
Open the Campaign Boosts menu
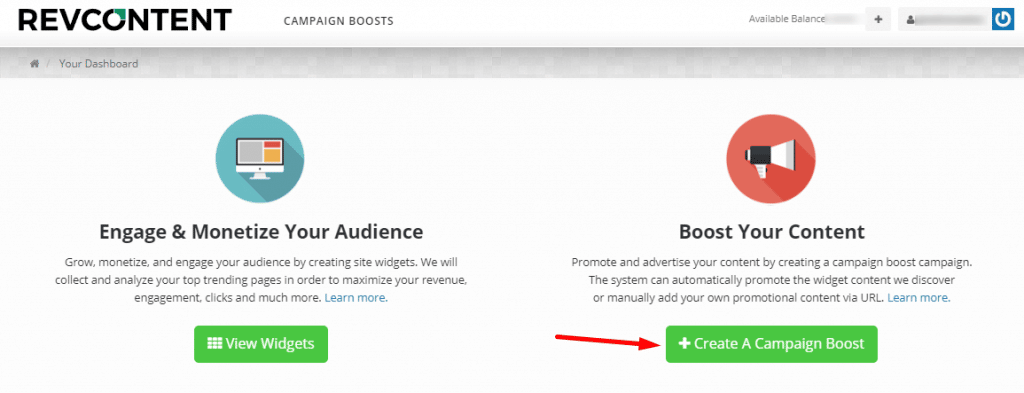(x=338, y=21)
